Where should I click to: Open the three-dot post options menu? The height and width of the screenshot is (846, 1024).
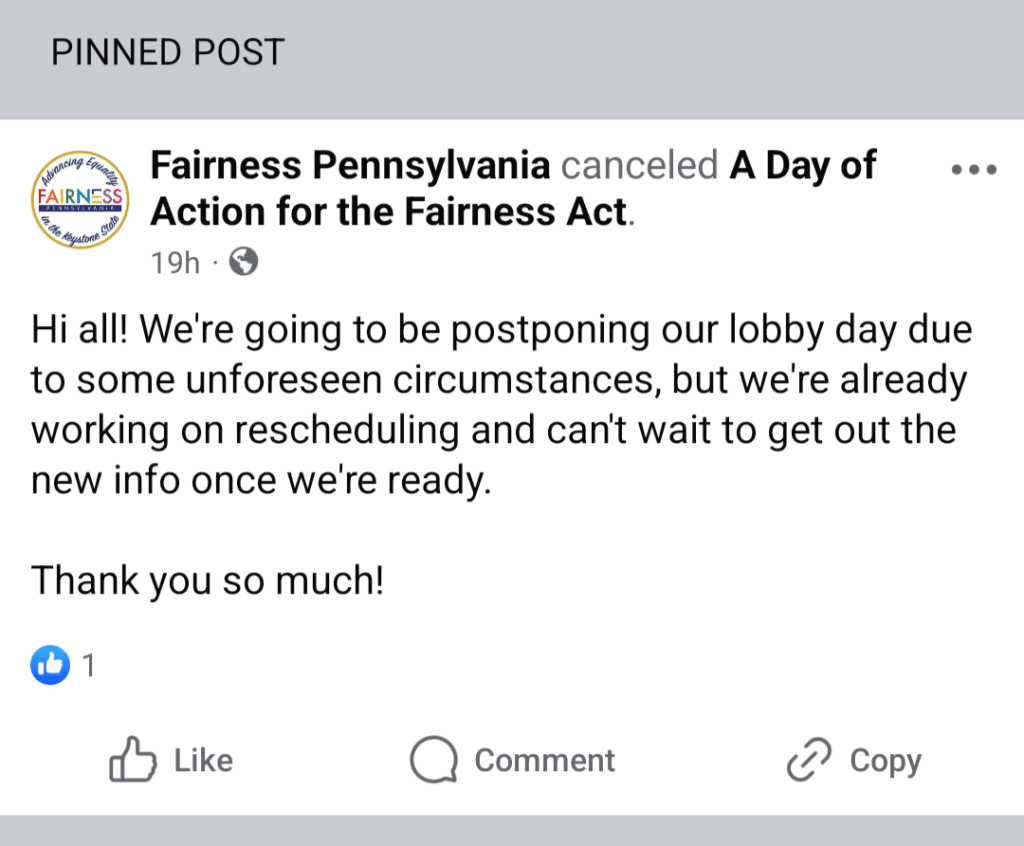pos(974,170)
